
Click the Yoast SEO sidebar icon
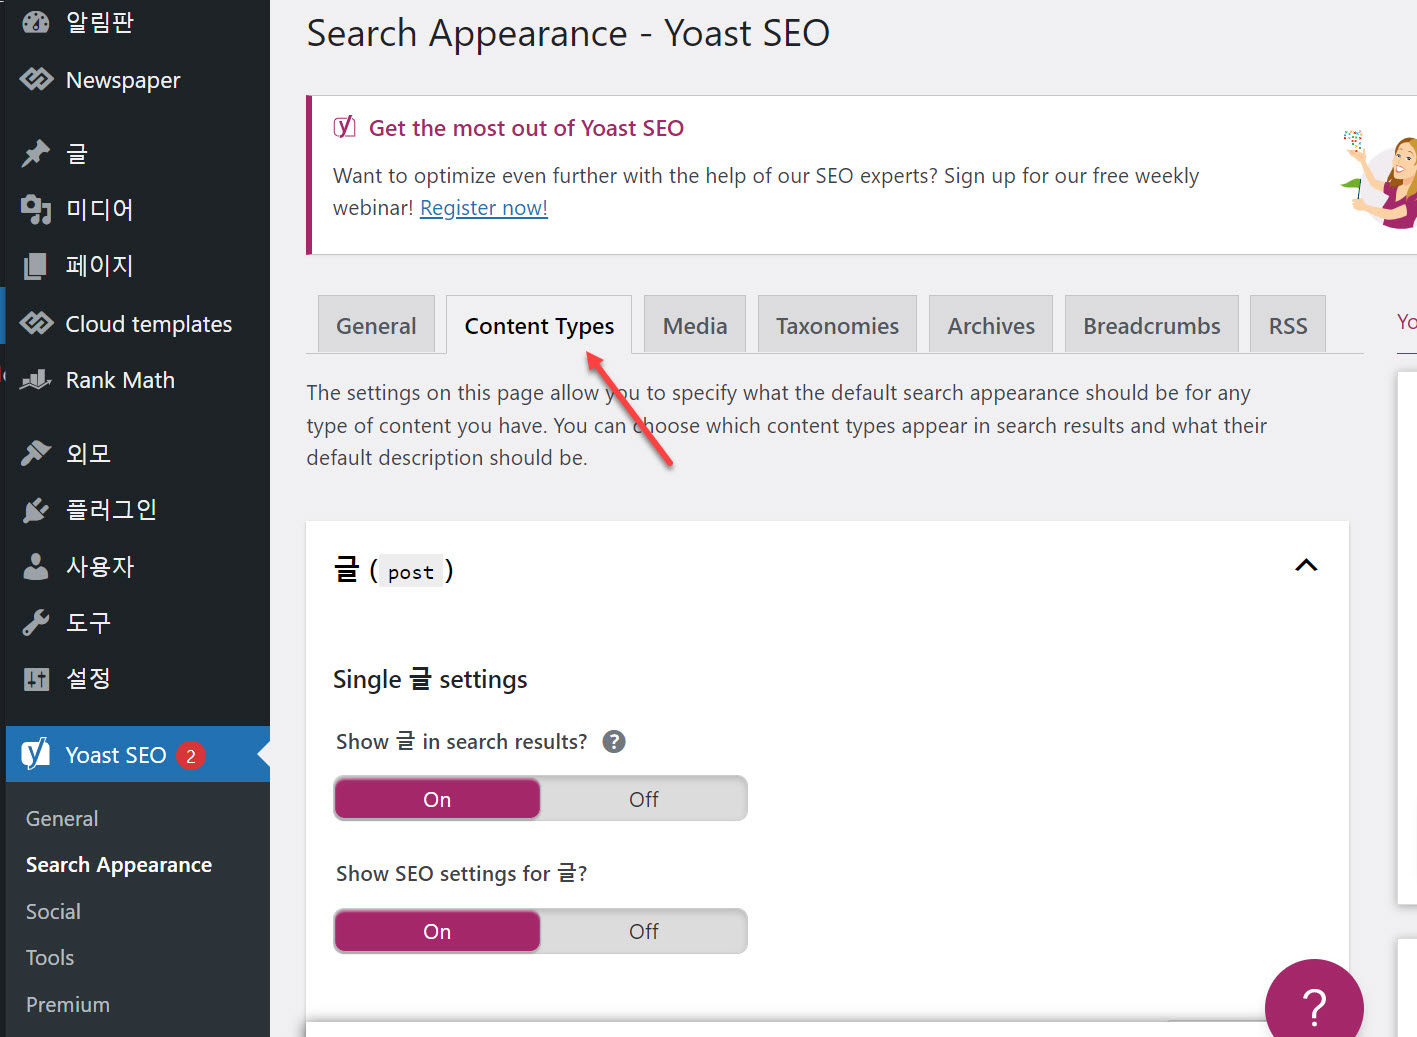(x=36, y=754)
